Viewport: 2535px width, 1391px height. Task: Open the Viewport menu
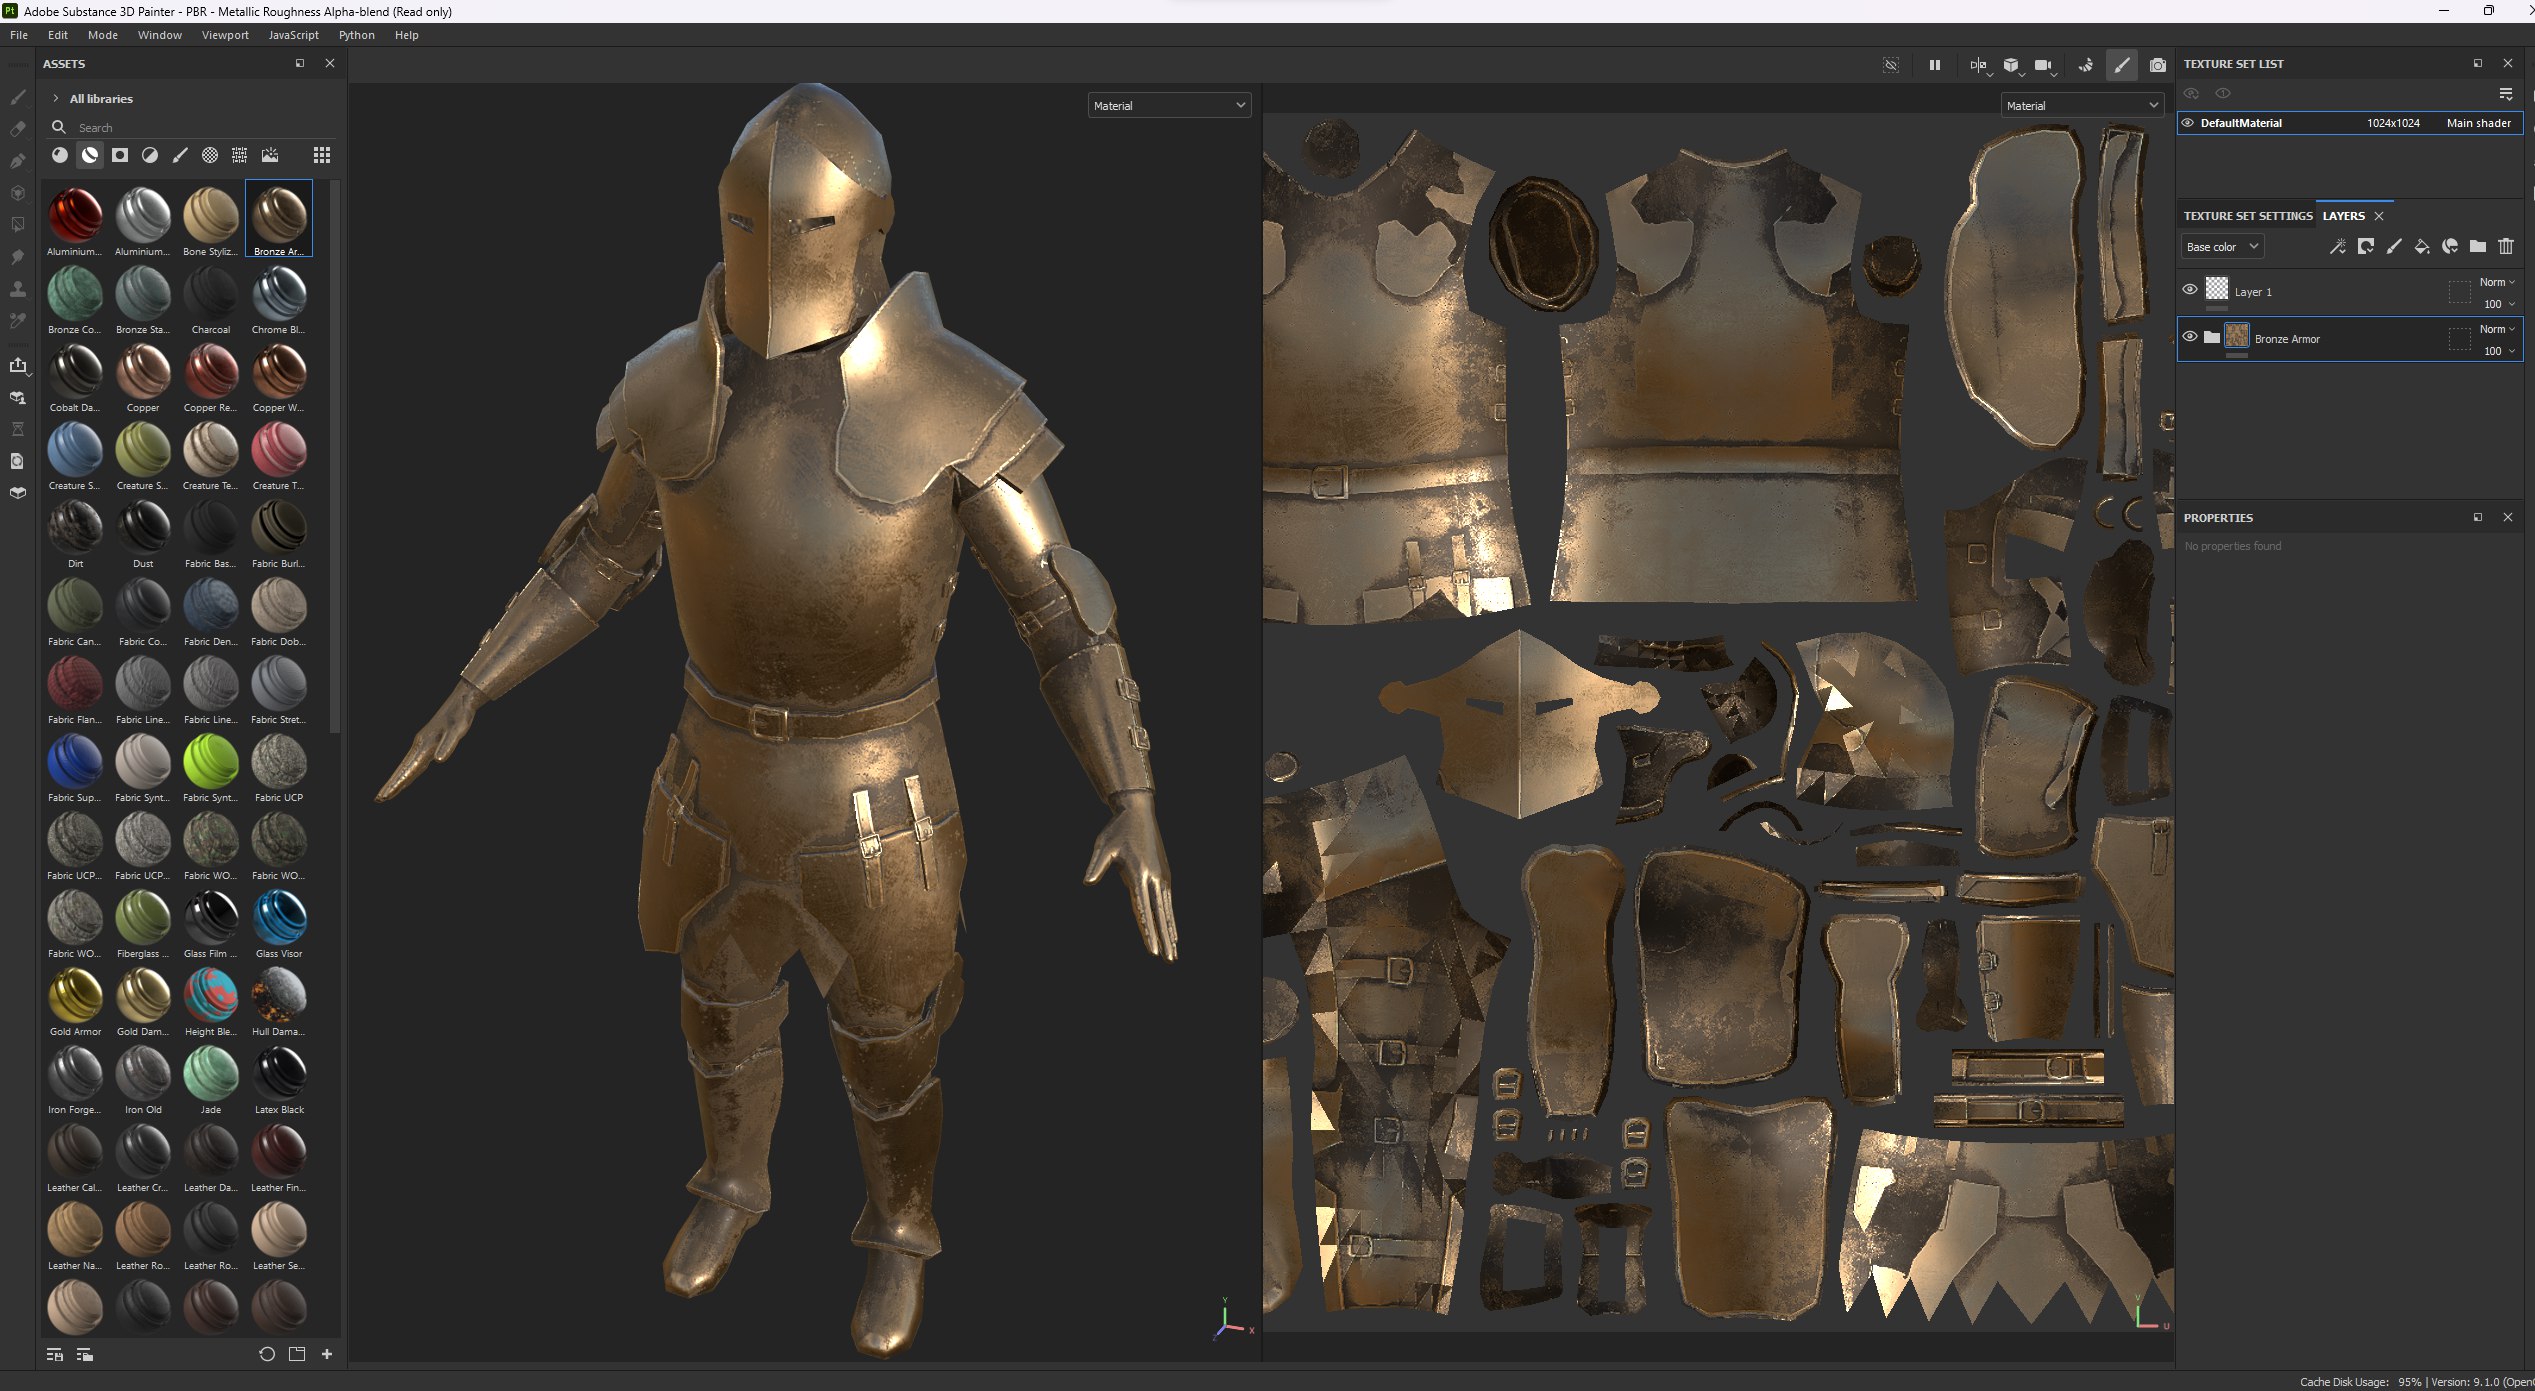[225, 35]
